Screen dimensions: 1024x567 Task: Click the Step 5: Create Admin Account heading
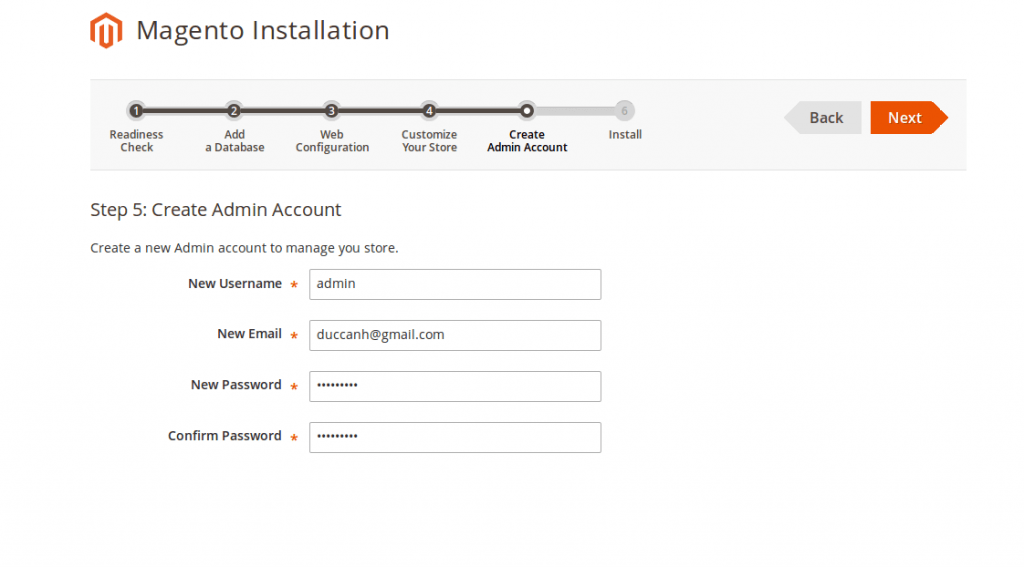click(216, 210)
